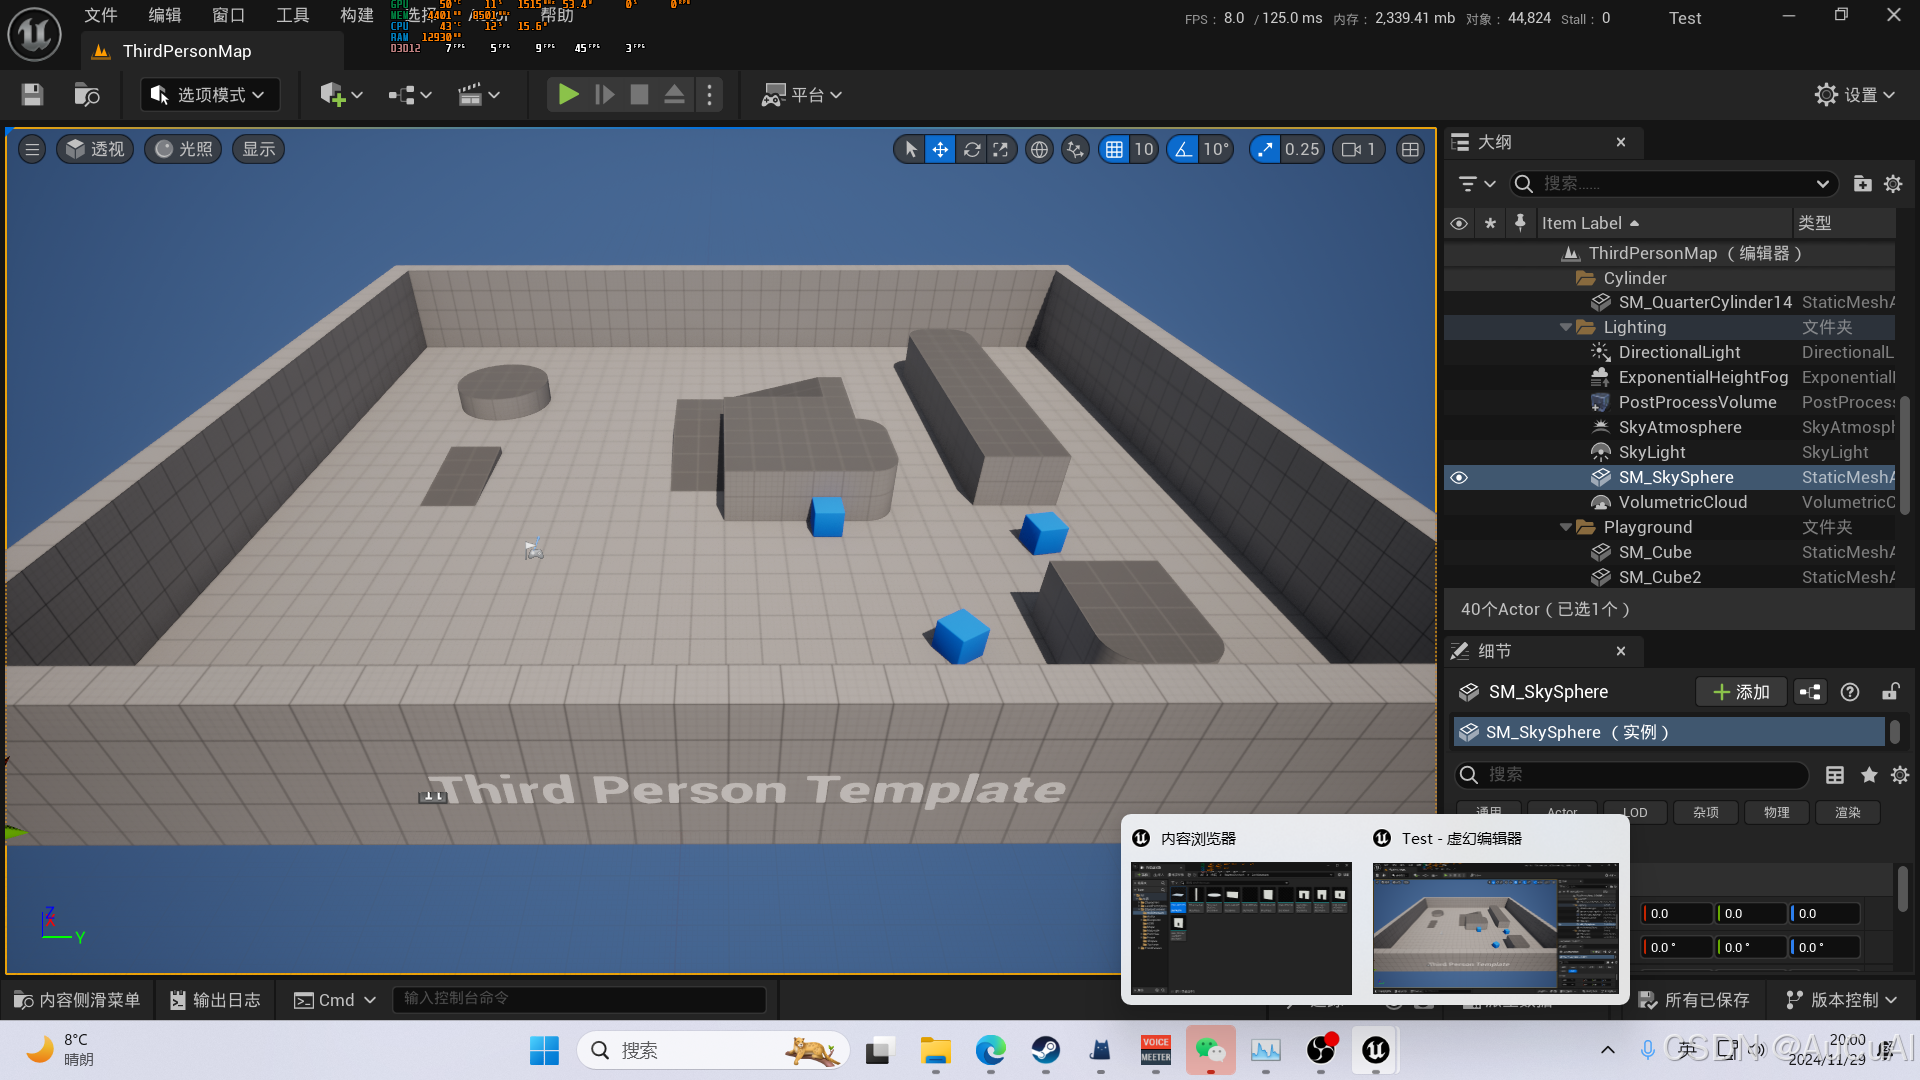This screenshot has width=1920, height=1080.
Task: Collapse the Playground folder in Outliner
Action: tap(1566, 528)
